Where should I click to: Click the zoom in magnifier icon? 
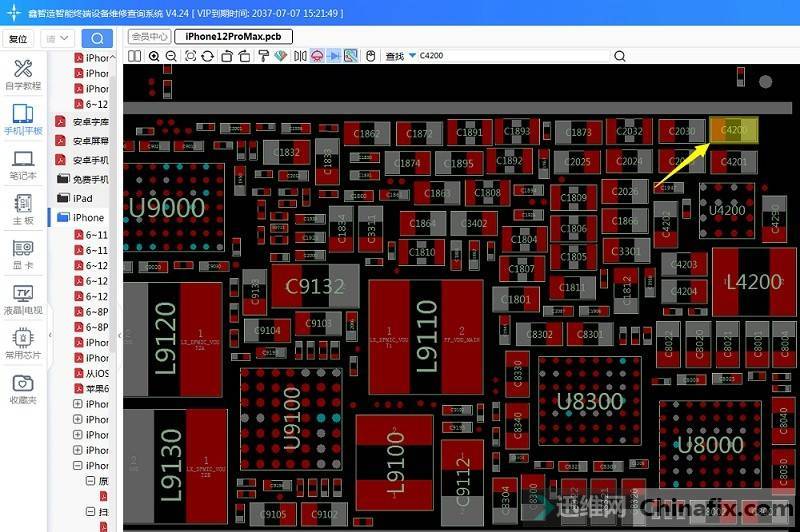click(154, 56)
